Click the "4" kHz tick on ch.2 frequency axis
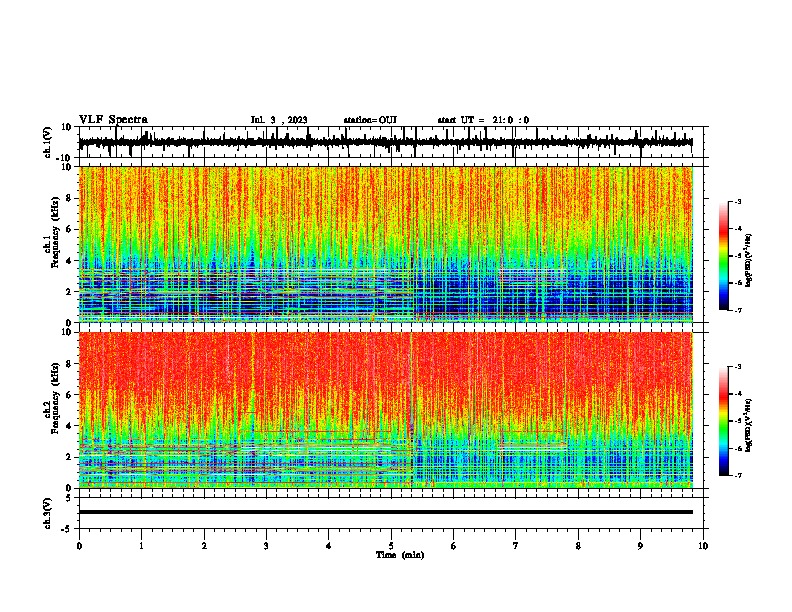Viewport: 792px width, 612px height. (70, 426)
